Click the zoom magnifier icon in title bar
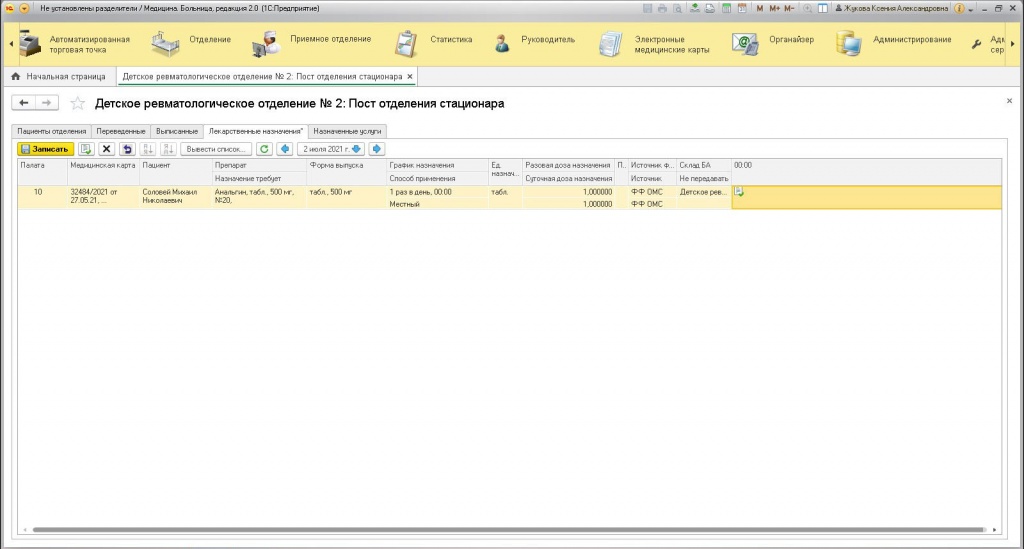This screenshot has height=549, width=1024. (x=808, y=8)
